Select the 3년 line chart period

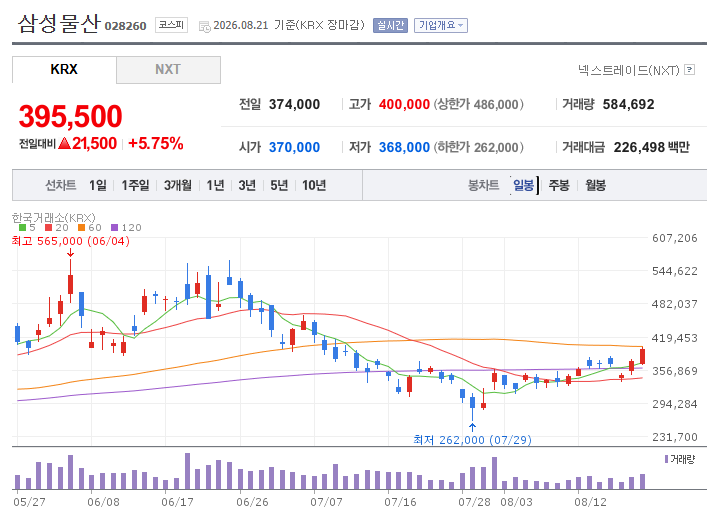(247, 185)
